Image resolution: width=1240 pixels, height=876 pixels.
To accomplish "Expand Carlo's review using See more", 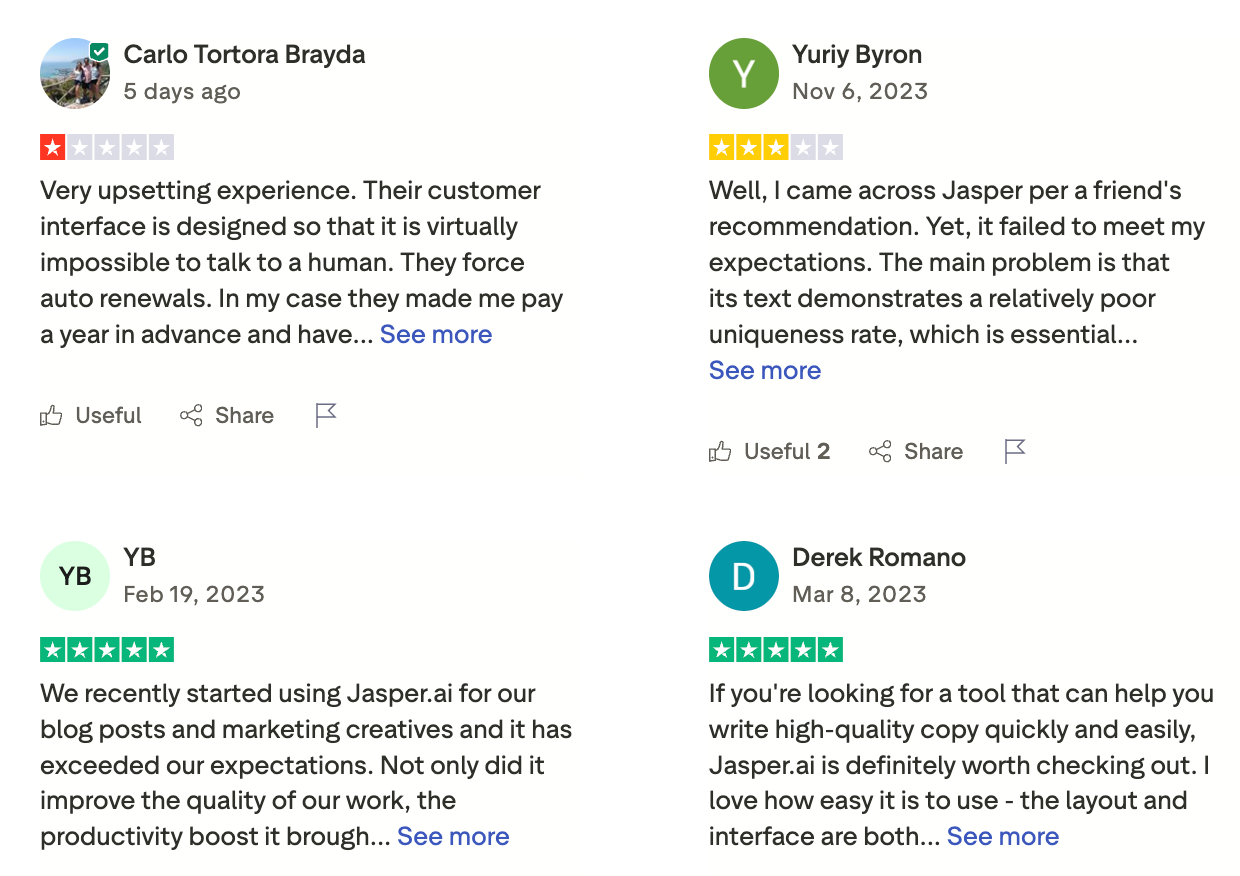I will [436, 334].
